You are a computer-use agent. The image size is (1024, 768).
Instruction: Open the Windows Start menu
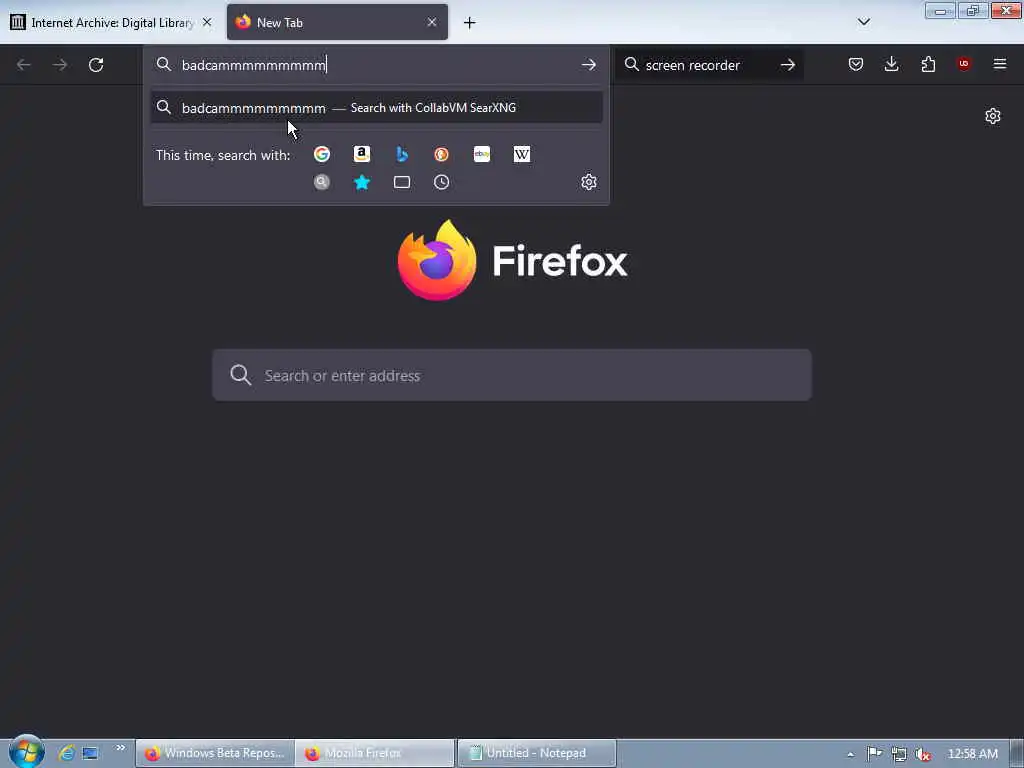tap(26, 752)
